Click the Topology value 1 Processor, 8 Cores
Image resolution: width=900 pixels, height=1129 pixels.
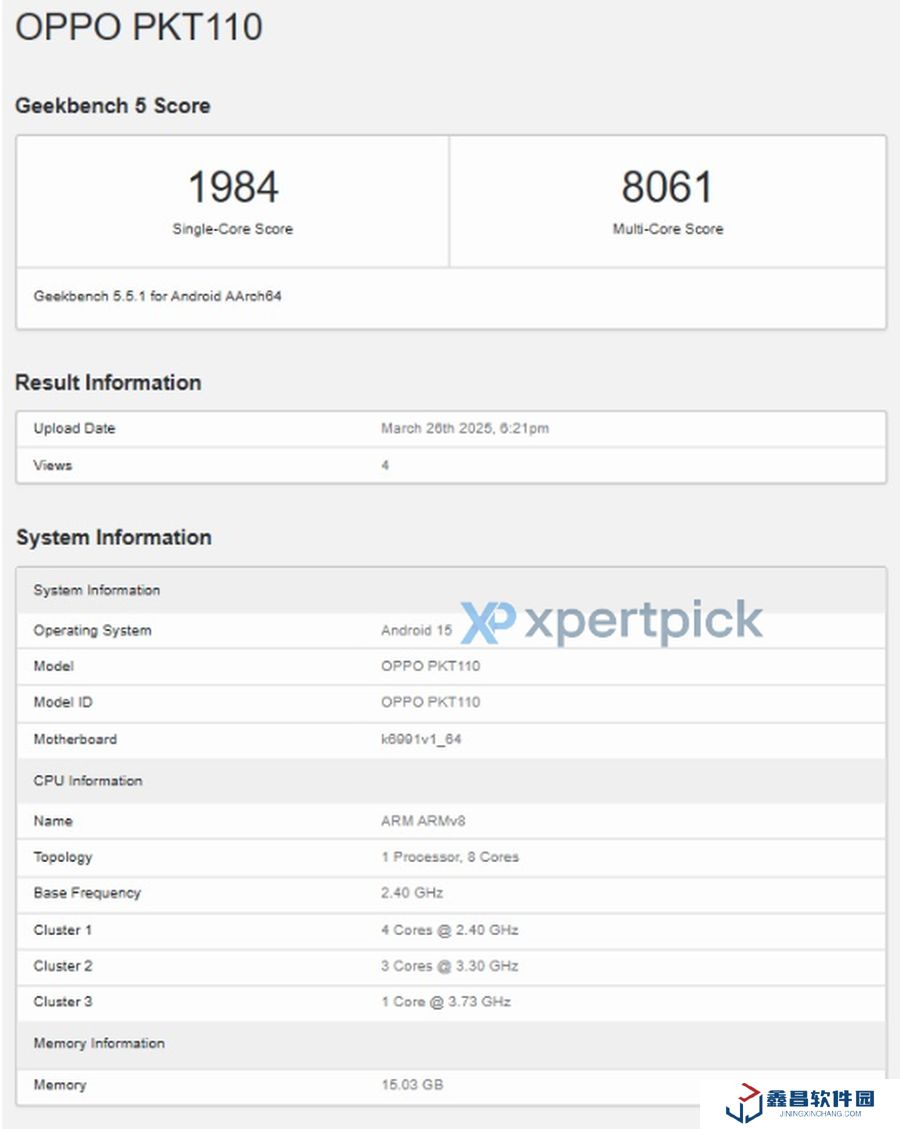[450, 857]
